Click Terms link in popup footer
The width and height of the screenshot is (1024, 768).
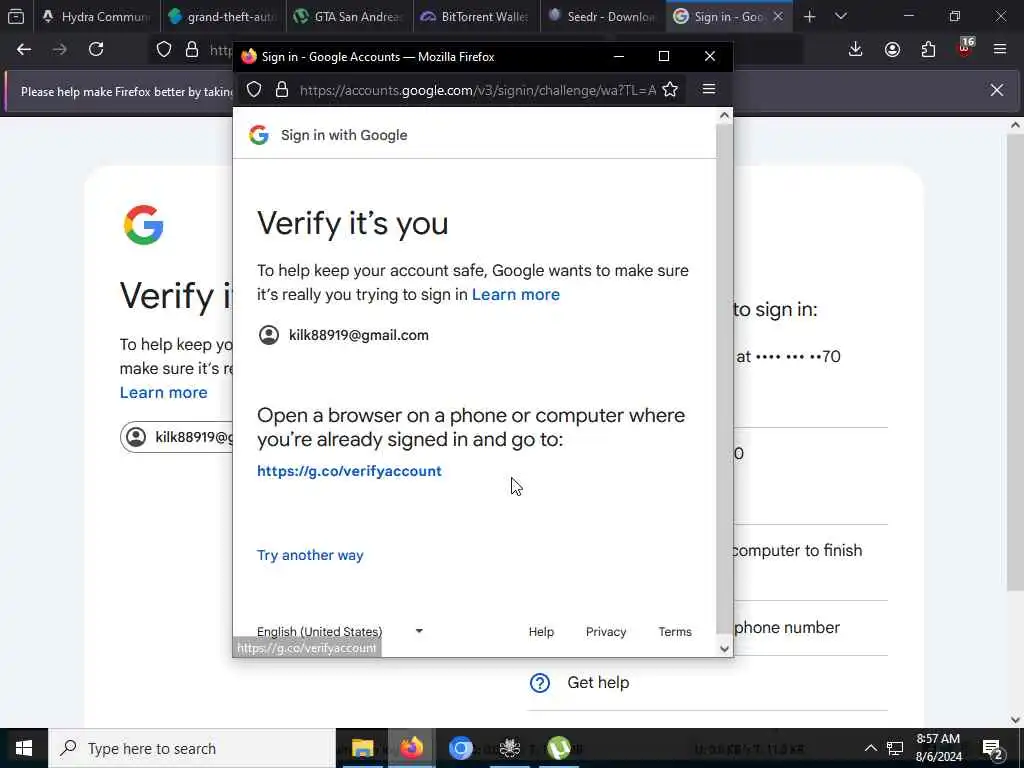[x=675, y=632]
